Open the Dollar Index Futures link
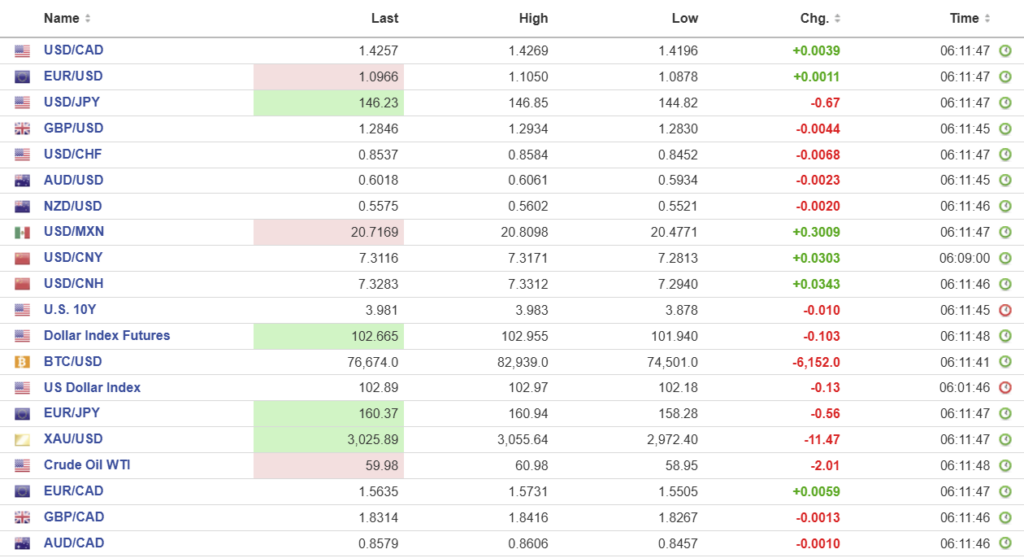Viewport: 1024px width, 558px height. 107,336
